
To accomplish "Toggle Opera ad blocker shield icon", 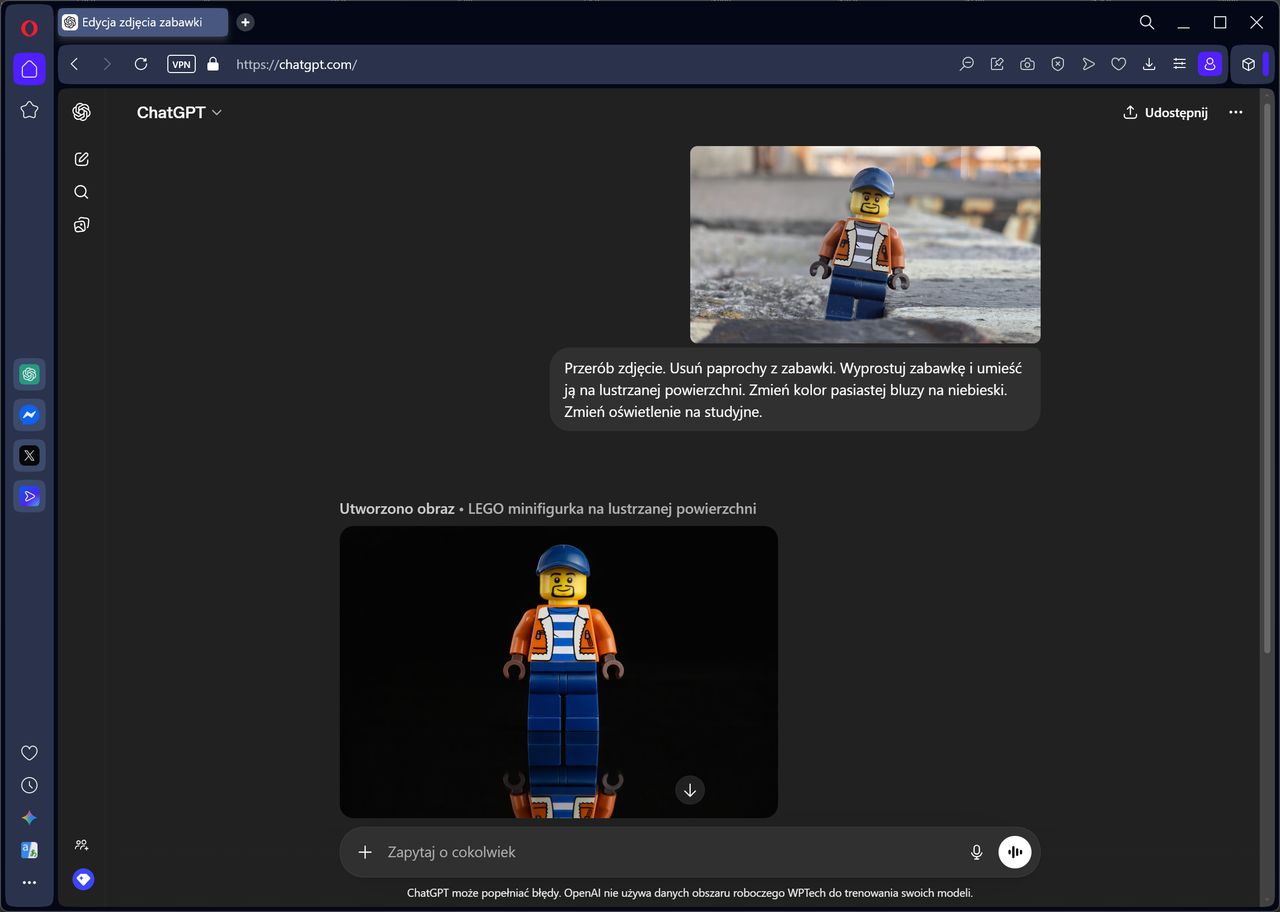I will 1057,64.
